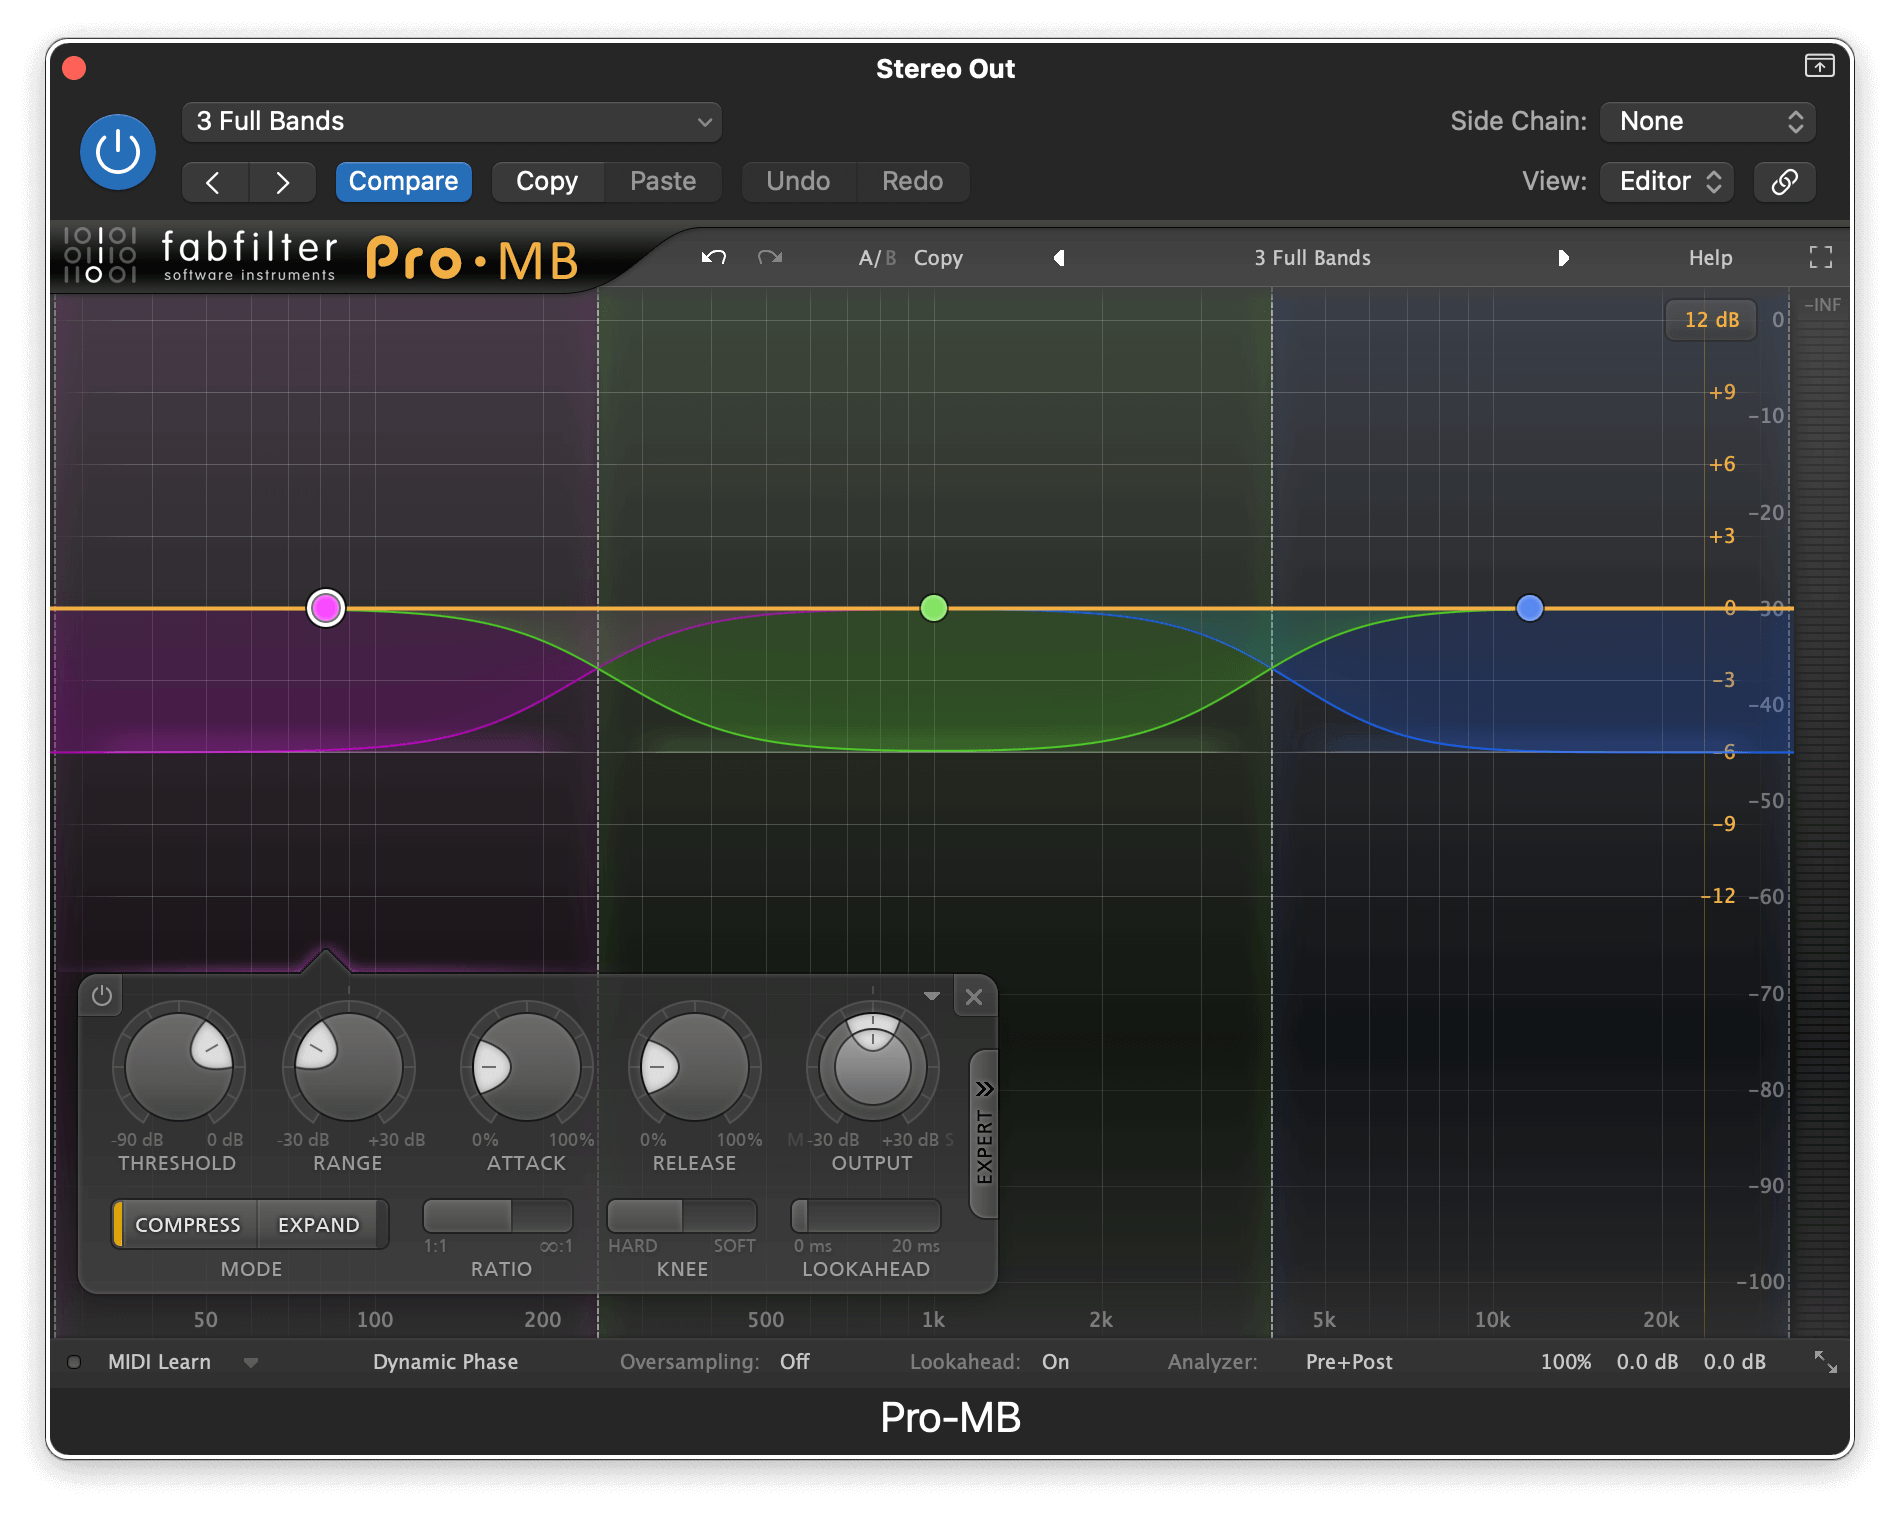Open the View Editor dropdown
This screenshot has width=1900, height=1514.
pyautogui.click(x=1667, y=182)
